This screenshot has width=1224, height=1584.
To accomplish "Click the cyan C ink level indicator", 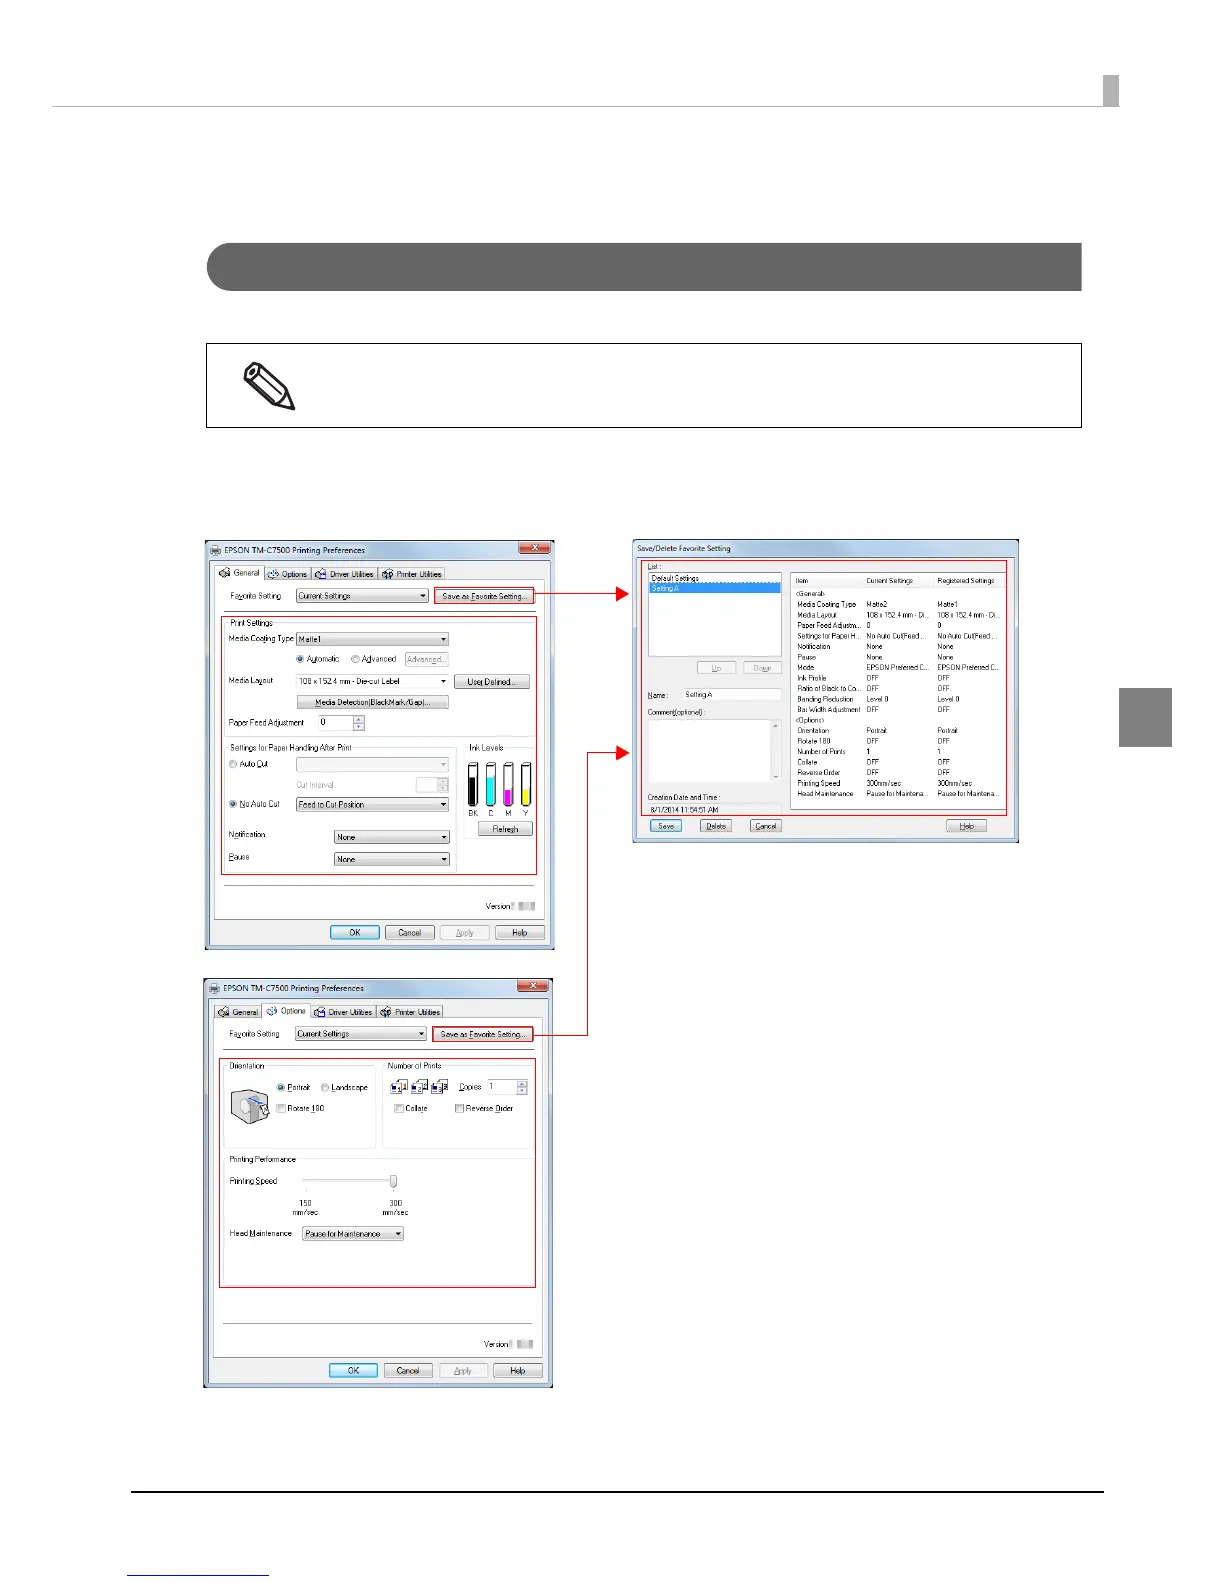I will [x=490, y=784].
